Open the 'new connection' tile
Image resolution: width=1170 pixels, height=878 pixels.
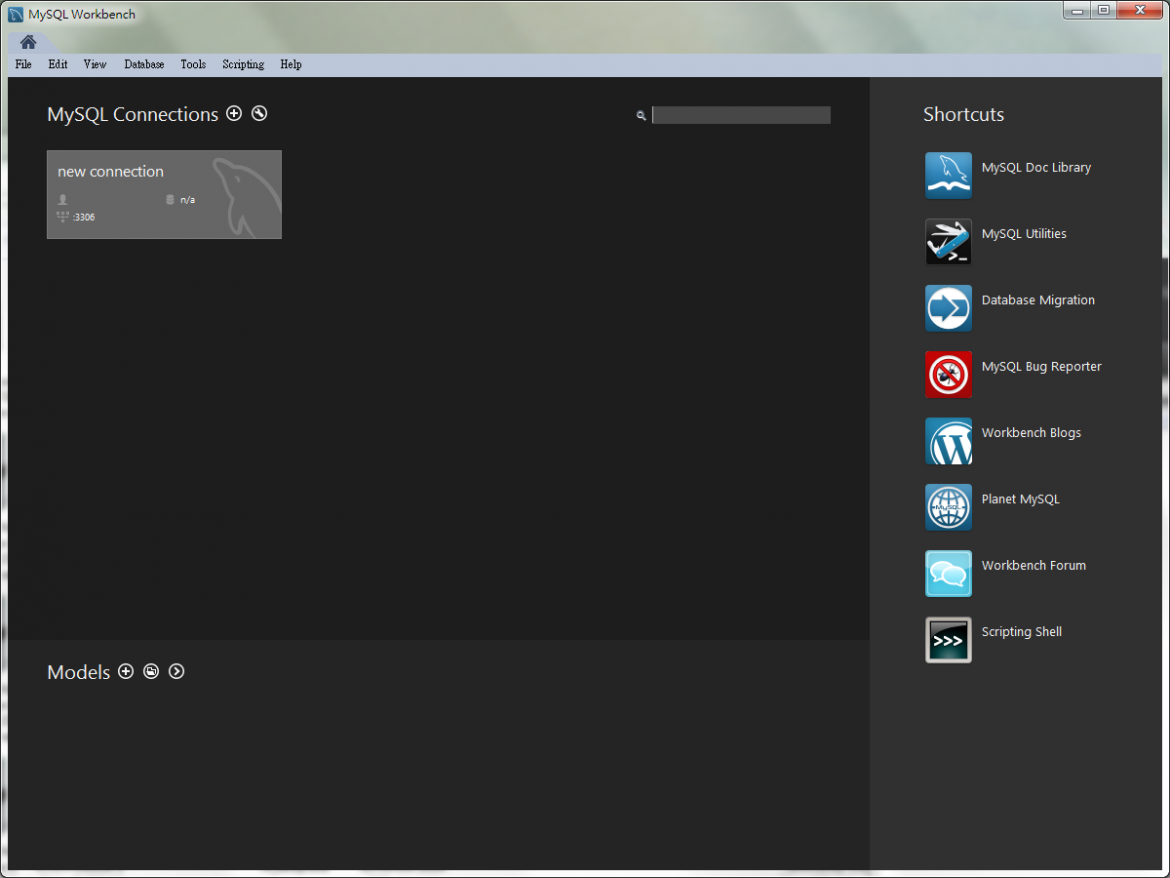tap(164, 195)
